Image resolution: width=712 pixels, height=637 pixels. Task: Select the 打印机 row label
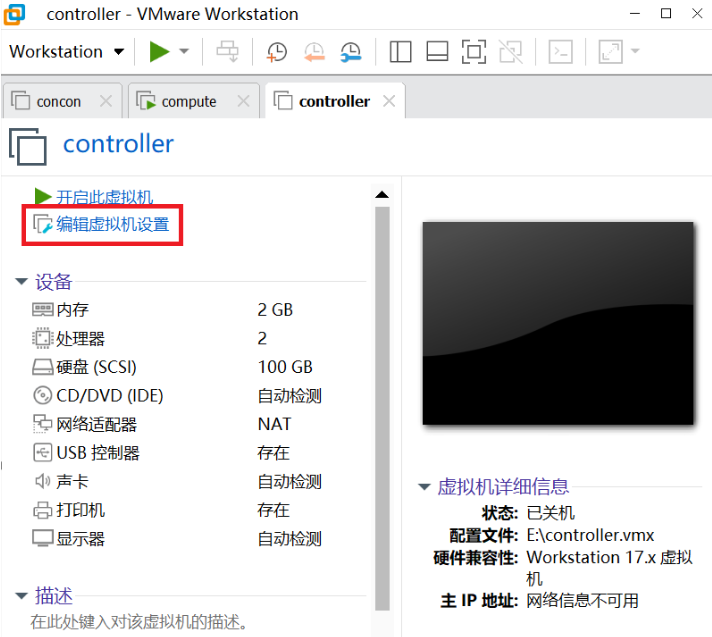(80, 510)
